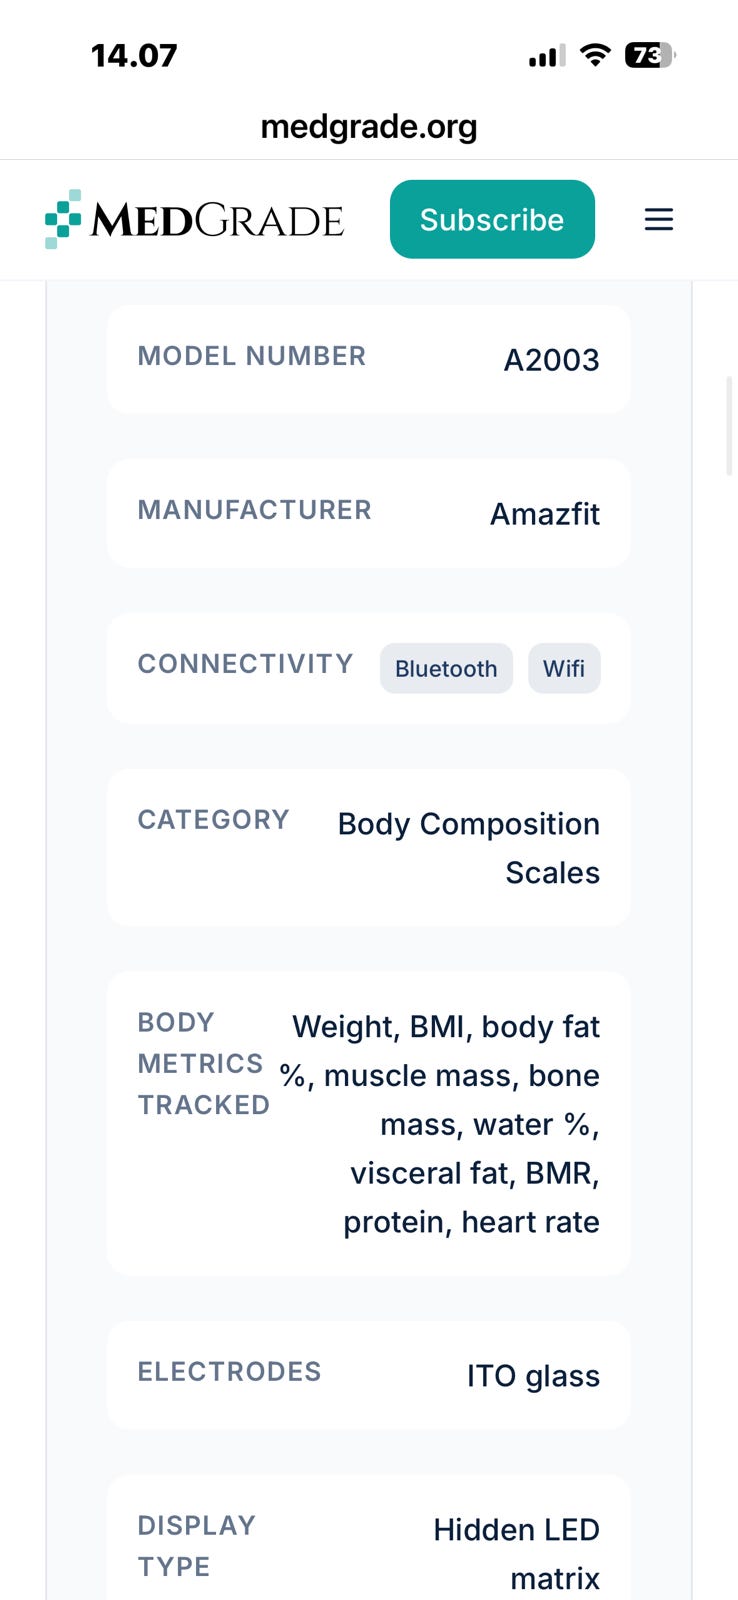Image resolution: width=738 pixels, height=1600 pixels.
Task: Click the MedGrade cross logo icon
Action: pos(63,219)
